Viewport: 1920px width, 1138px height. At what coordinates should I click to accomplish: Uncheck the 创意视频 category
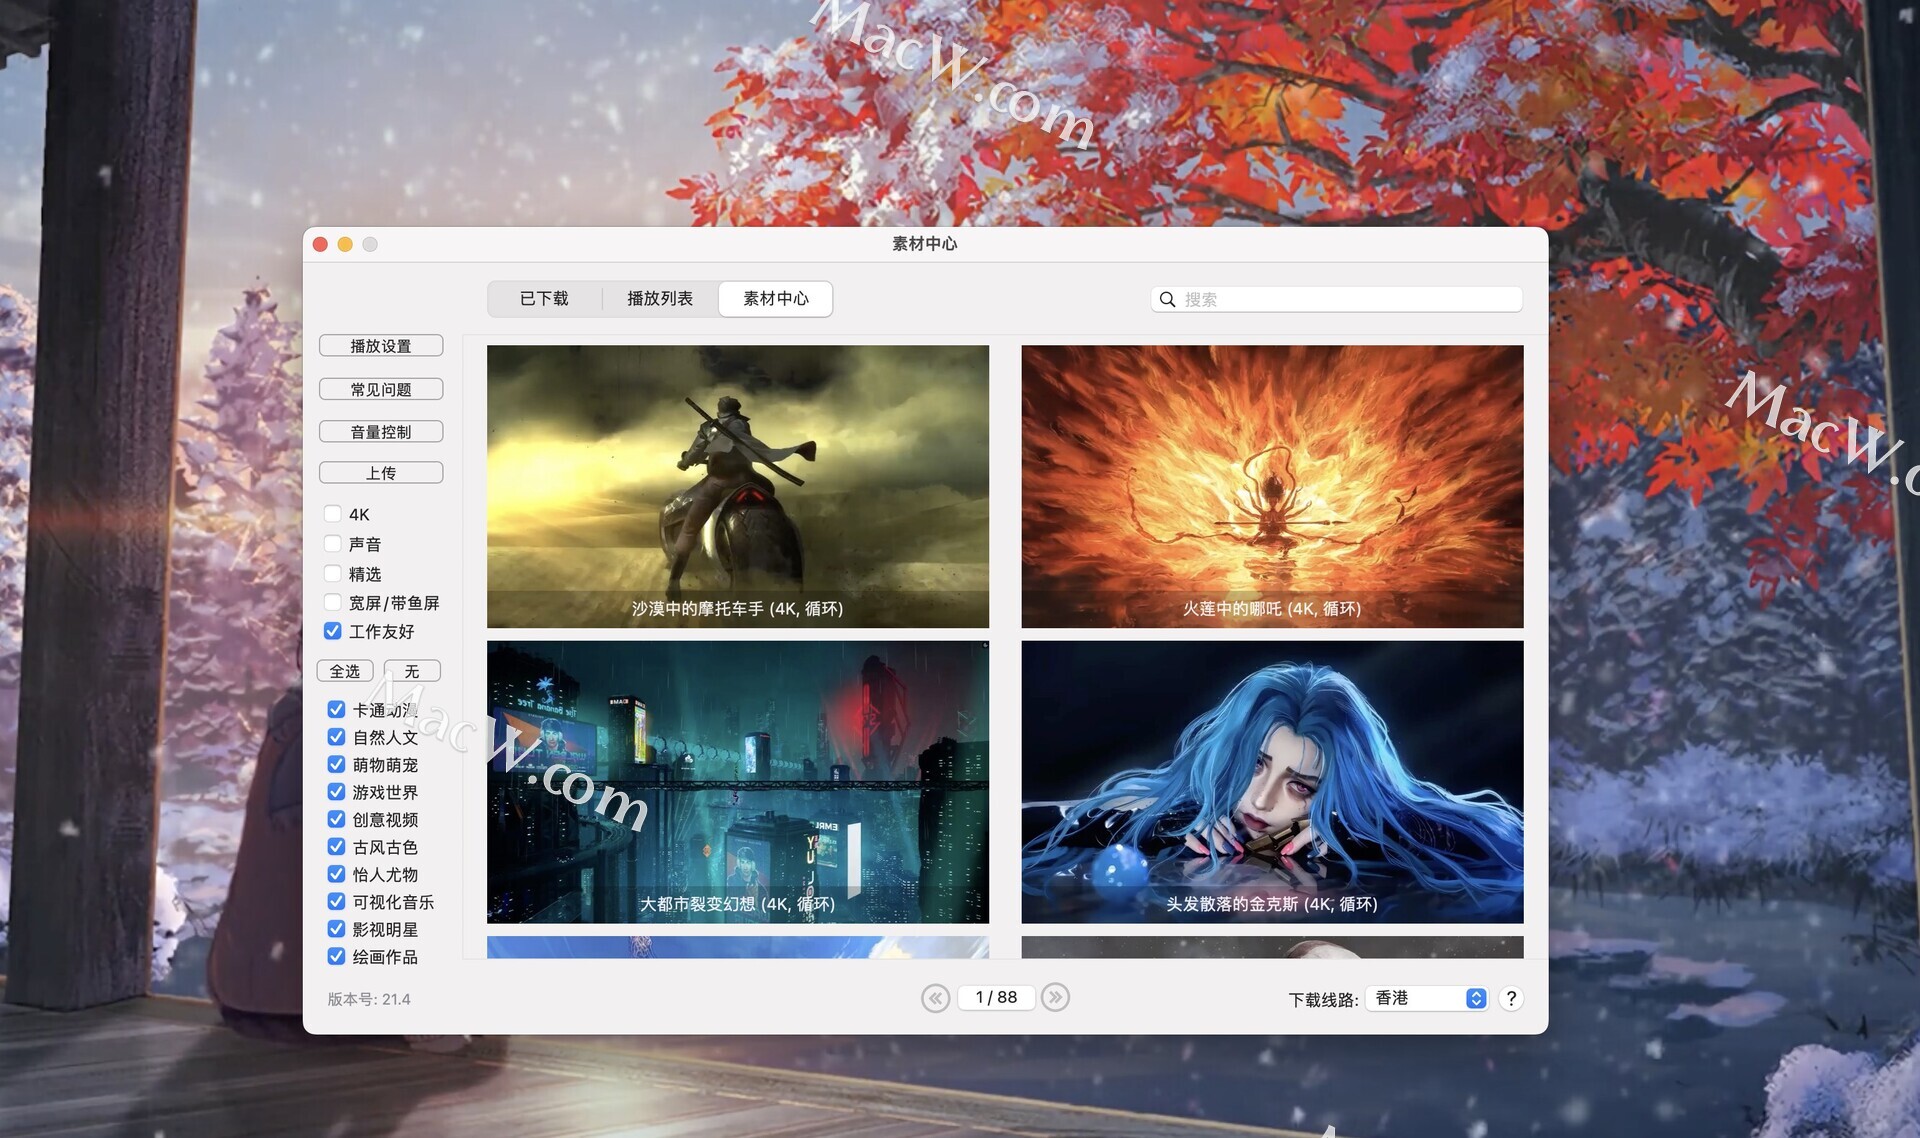click(337, 819)
